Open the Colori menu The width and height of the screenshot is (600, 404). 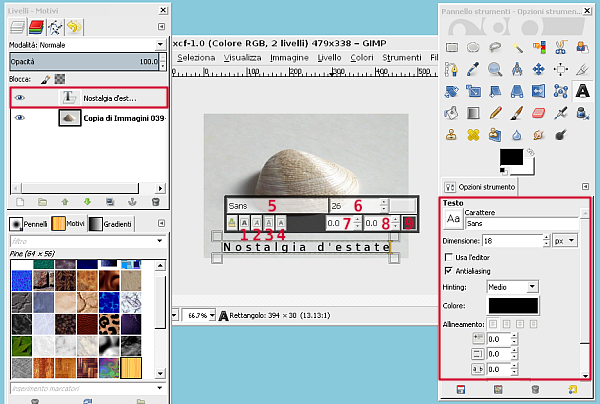pos(361,58)
